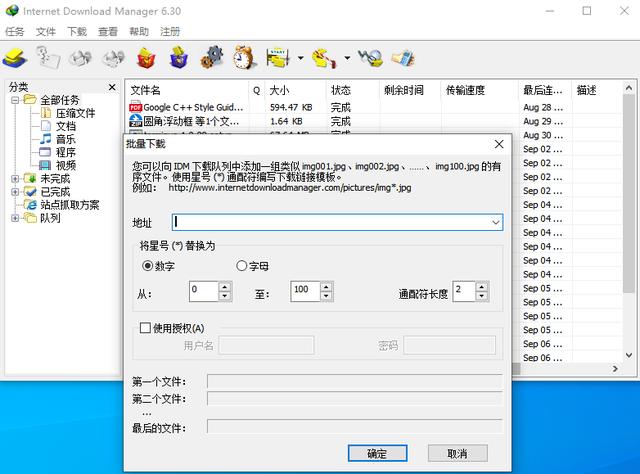The width and height of the screenshot is (640, 474).
Task: Click the PDF icon of Google C++ Style Guide
Action: [135, 107]
